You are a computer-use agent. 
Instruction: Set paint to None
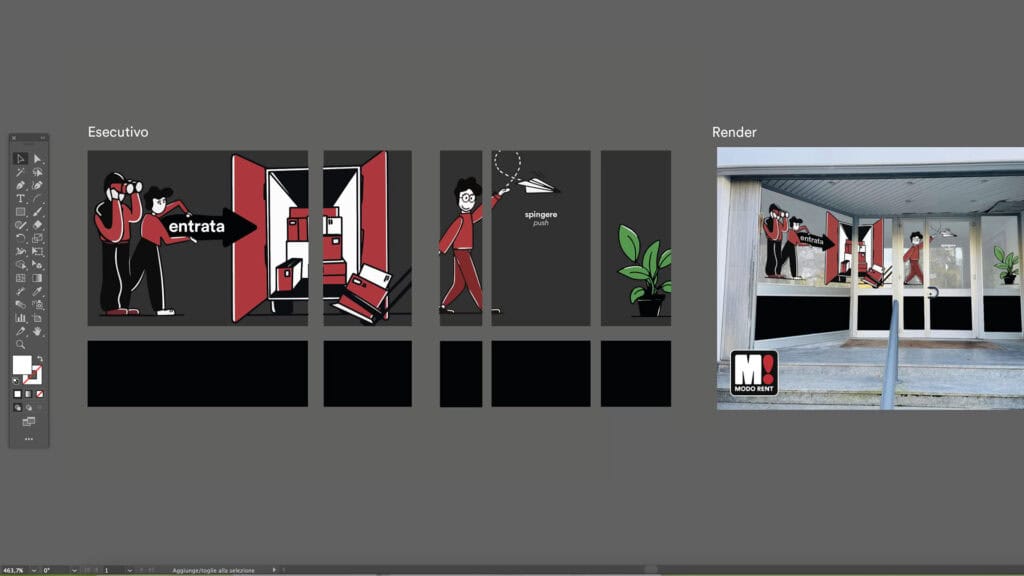point(40,393)
